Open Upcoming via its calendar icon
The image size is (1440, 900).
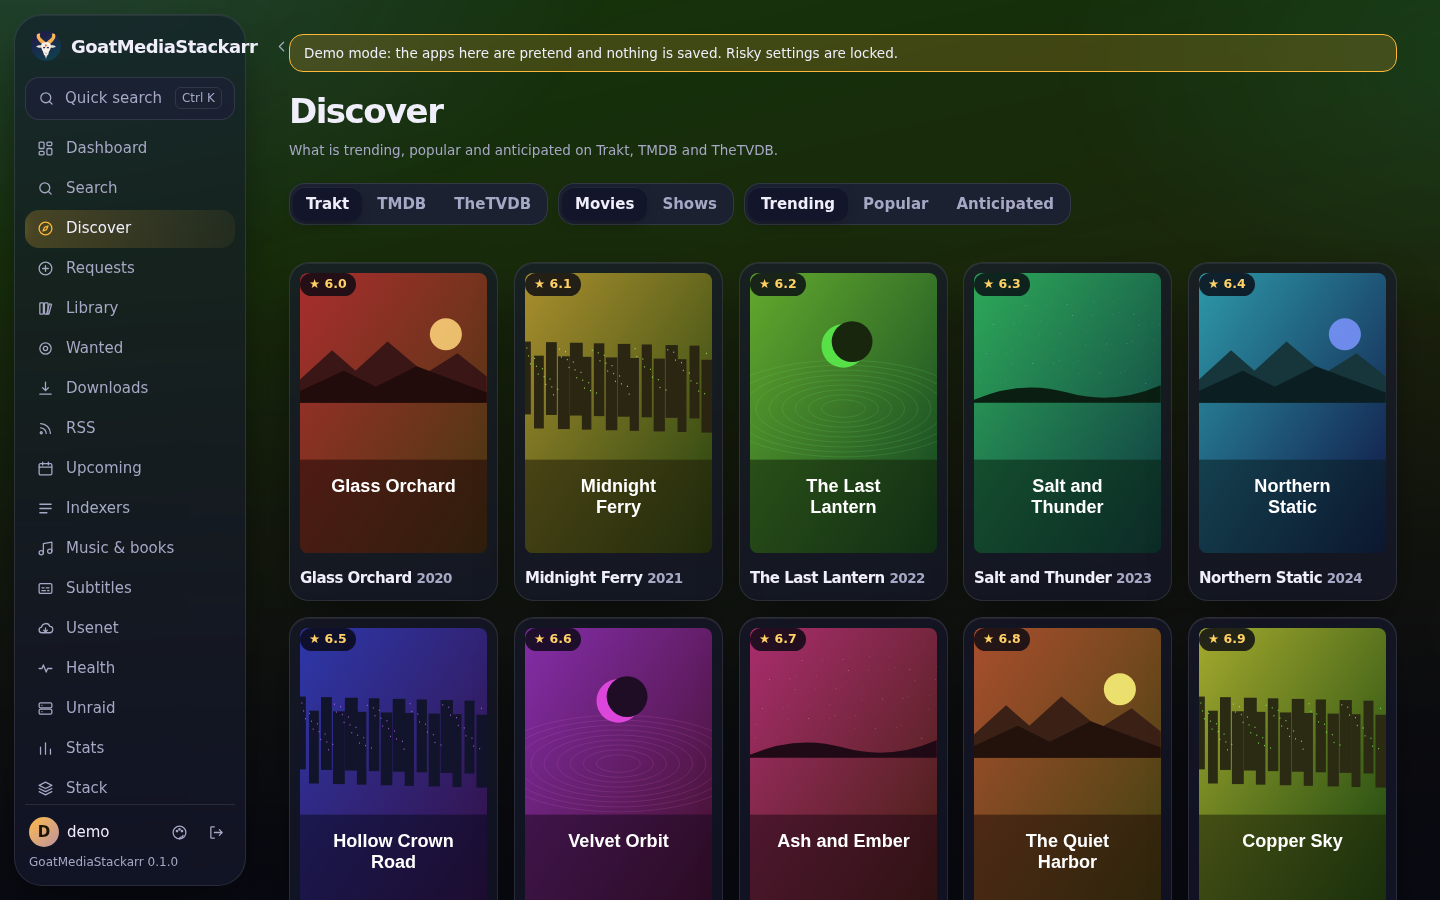click(x=45, y=468)
